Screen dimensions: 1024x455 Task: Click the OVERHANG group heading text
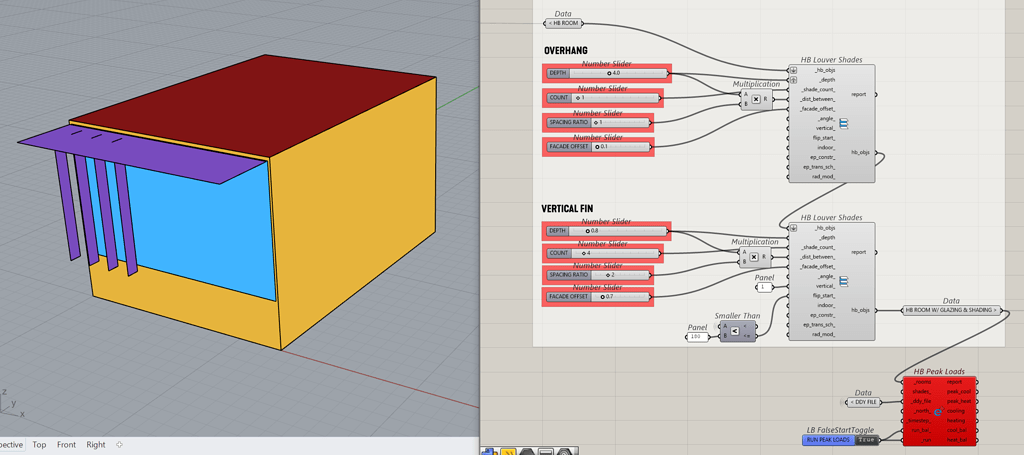click(x=566, y=50)
